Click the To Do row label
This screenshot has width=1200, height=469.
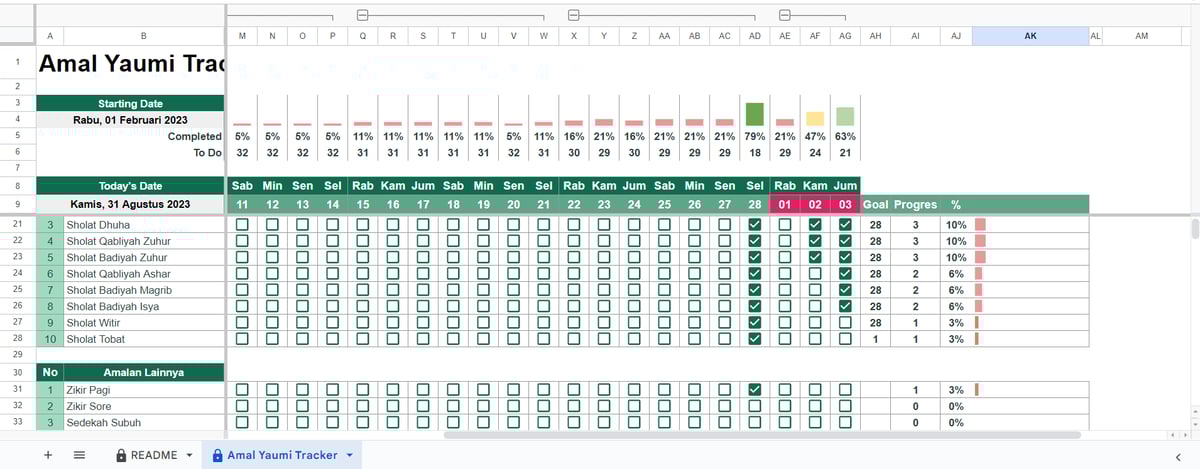207,152
